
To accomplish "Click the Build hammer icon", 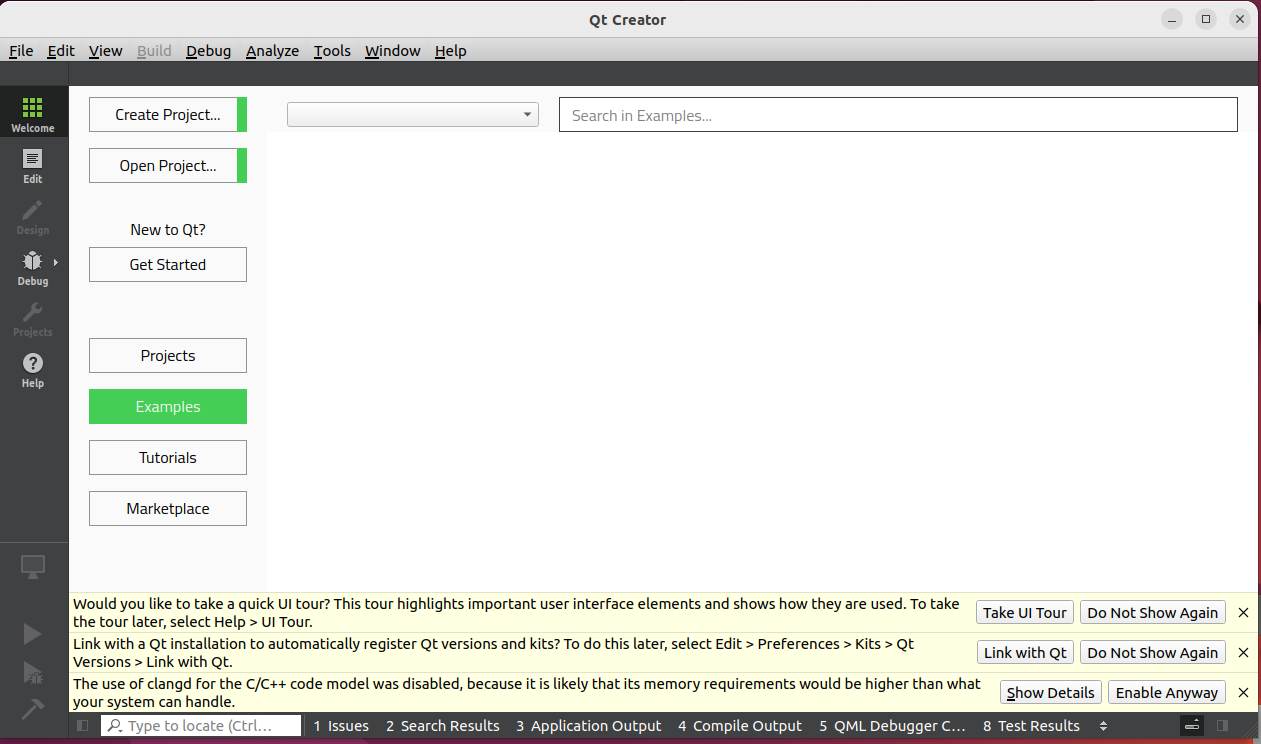I will pyautogui.click(x=33, y=708).
